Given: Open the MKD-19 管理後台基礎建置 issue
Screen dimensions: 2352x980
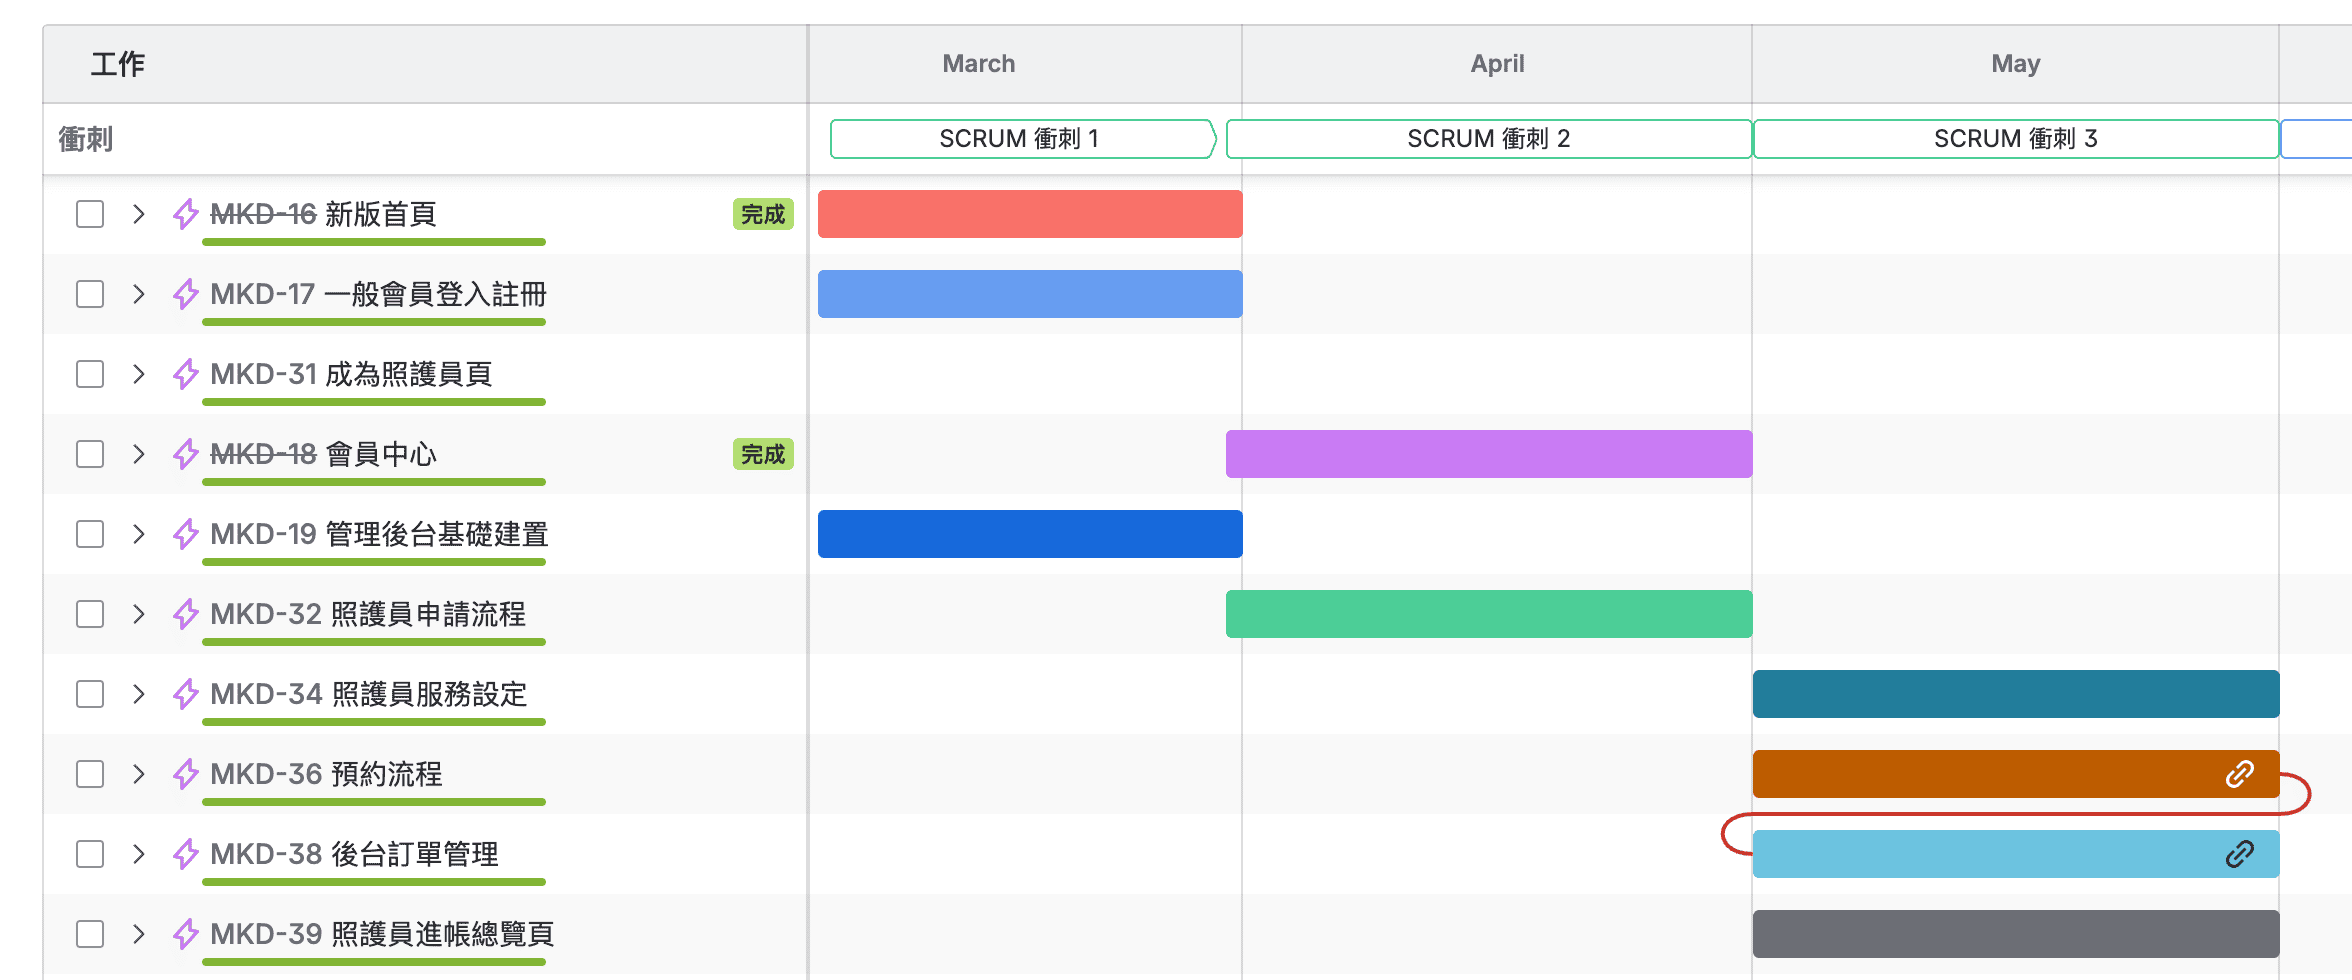Looking at the screenshot, I should 379,534.
